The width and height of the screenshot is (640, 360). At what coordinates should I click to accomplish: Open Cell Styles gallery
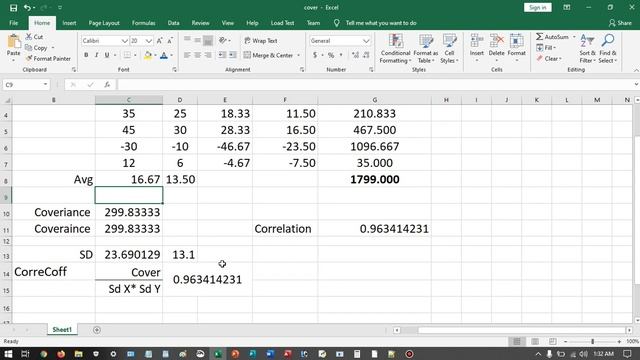click(449, 49)
